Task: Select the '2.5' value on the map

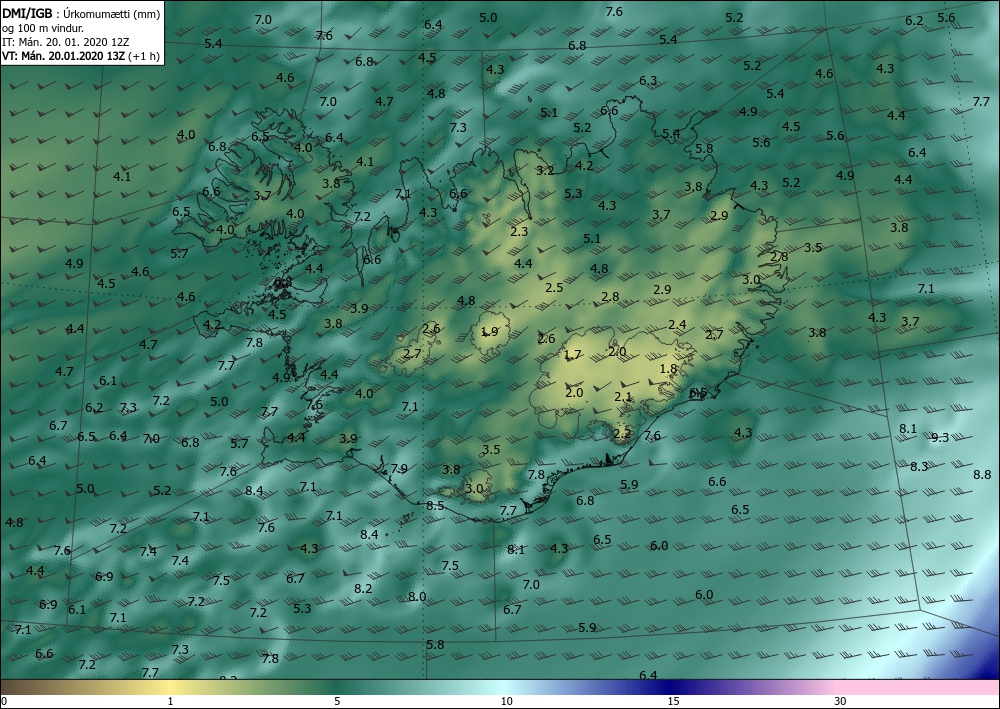Action: 554,288
